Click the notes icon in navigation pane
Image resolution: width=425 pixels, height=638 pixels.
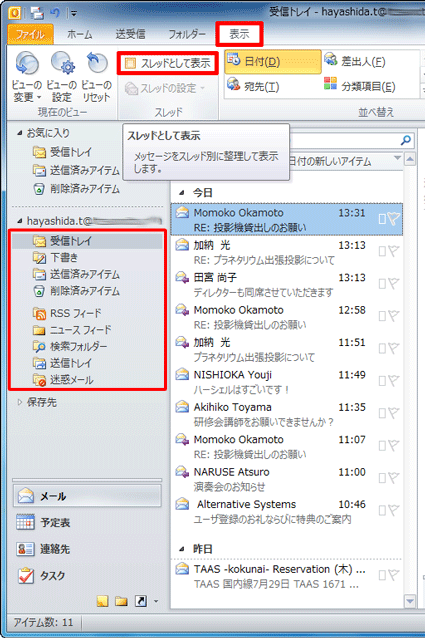tap(102, 601)
